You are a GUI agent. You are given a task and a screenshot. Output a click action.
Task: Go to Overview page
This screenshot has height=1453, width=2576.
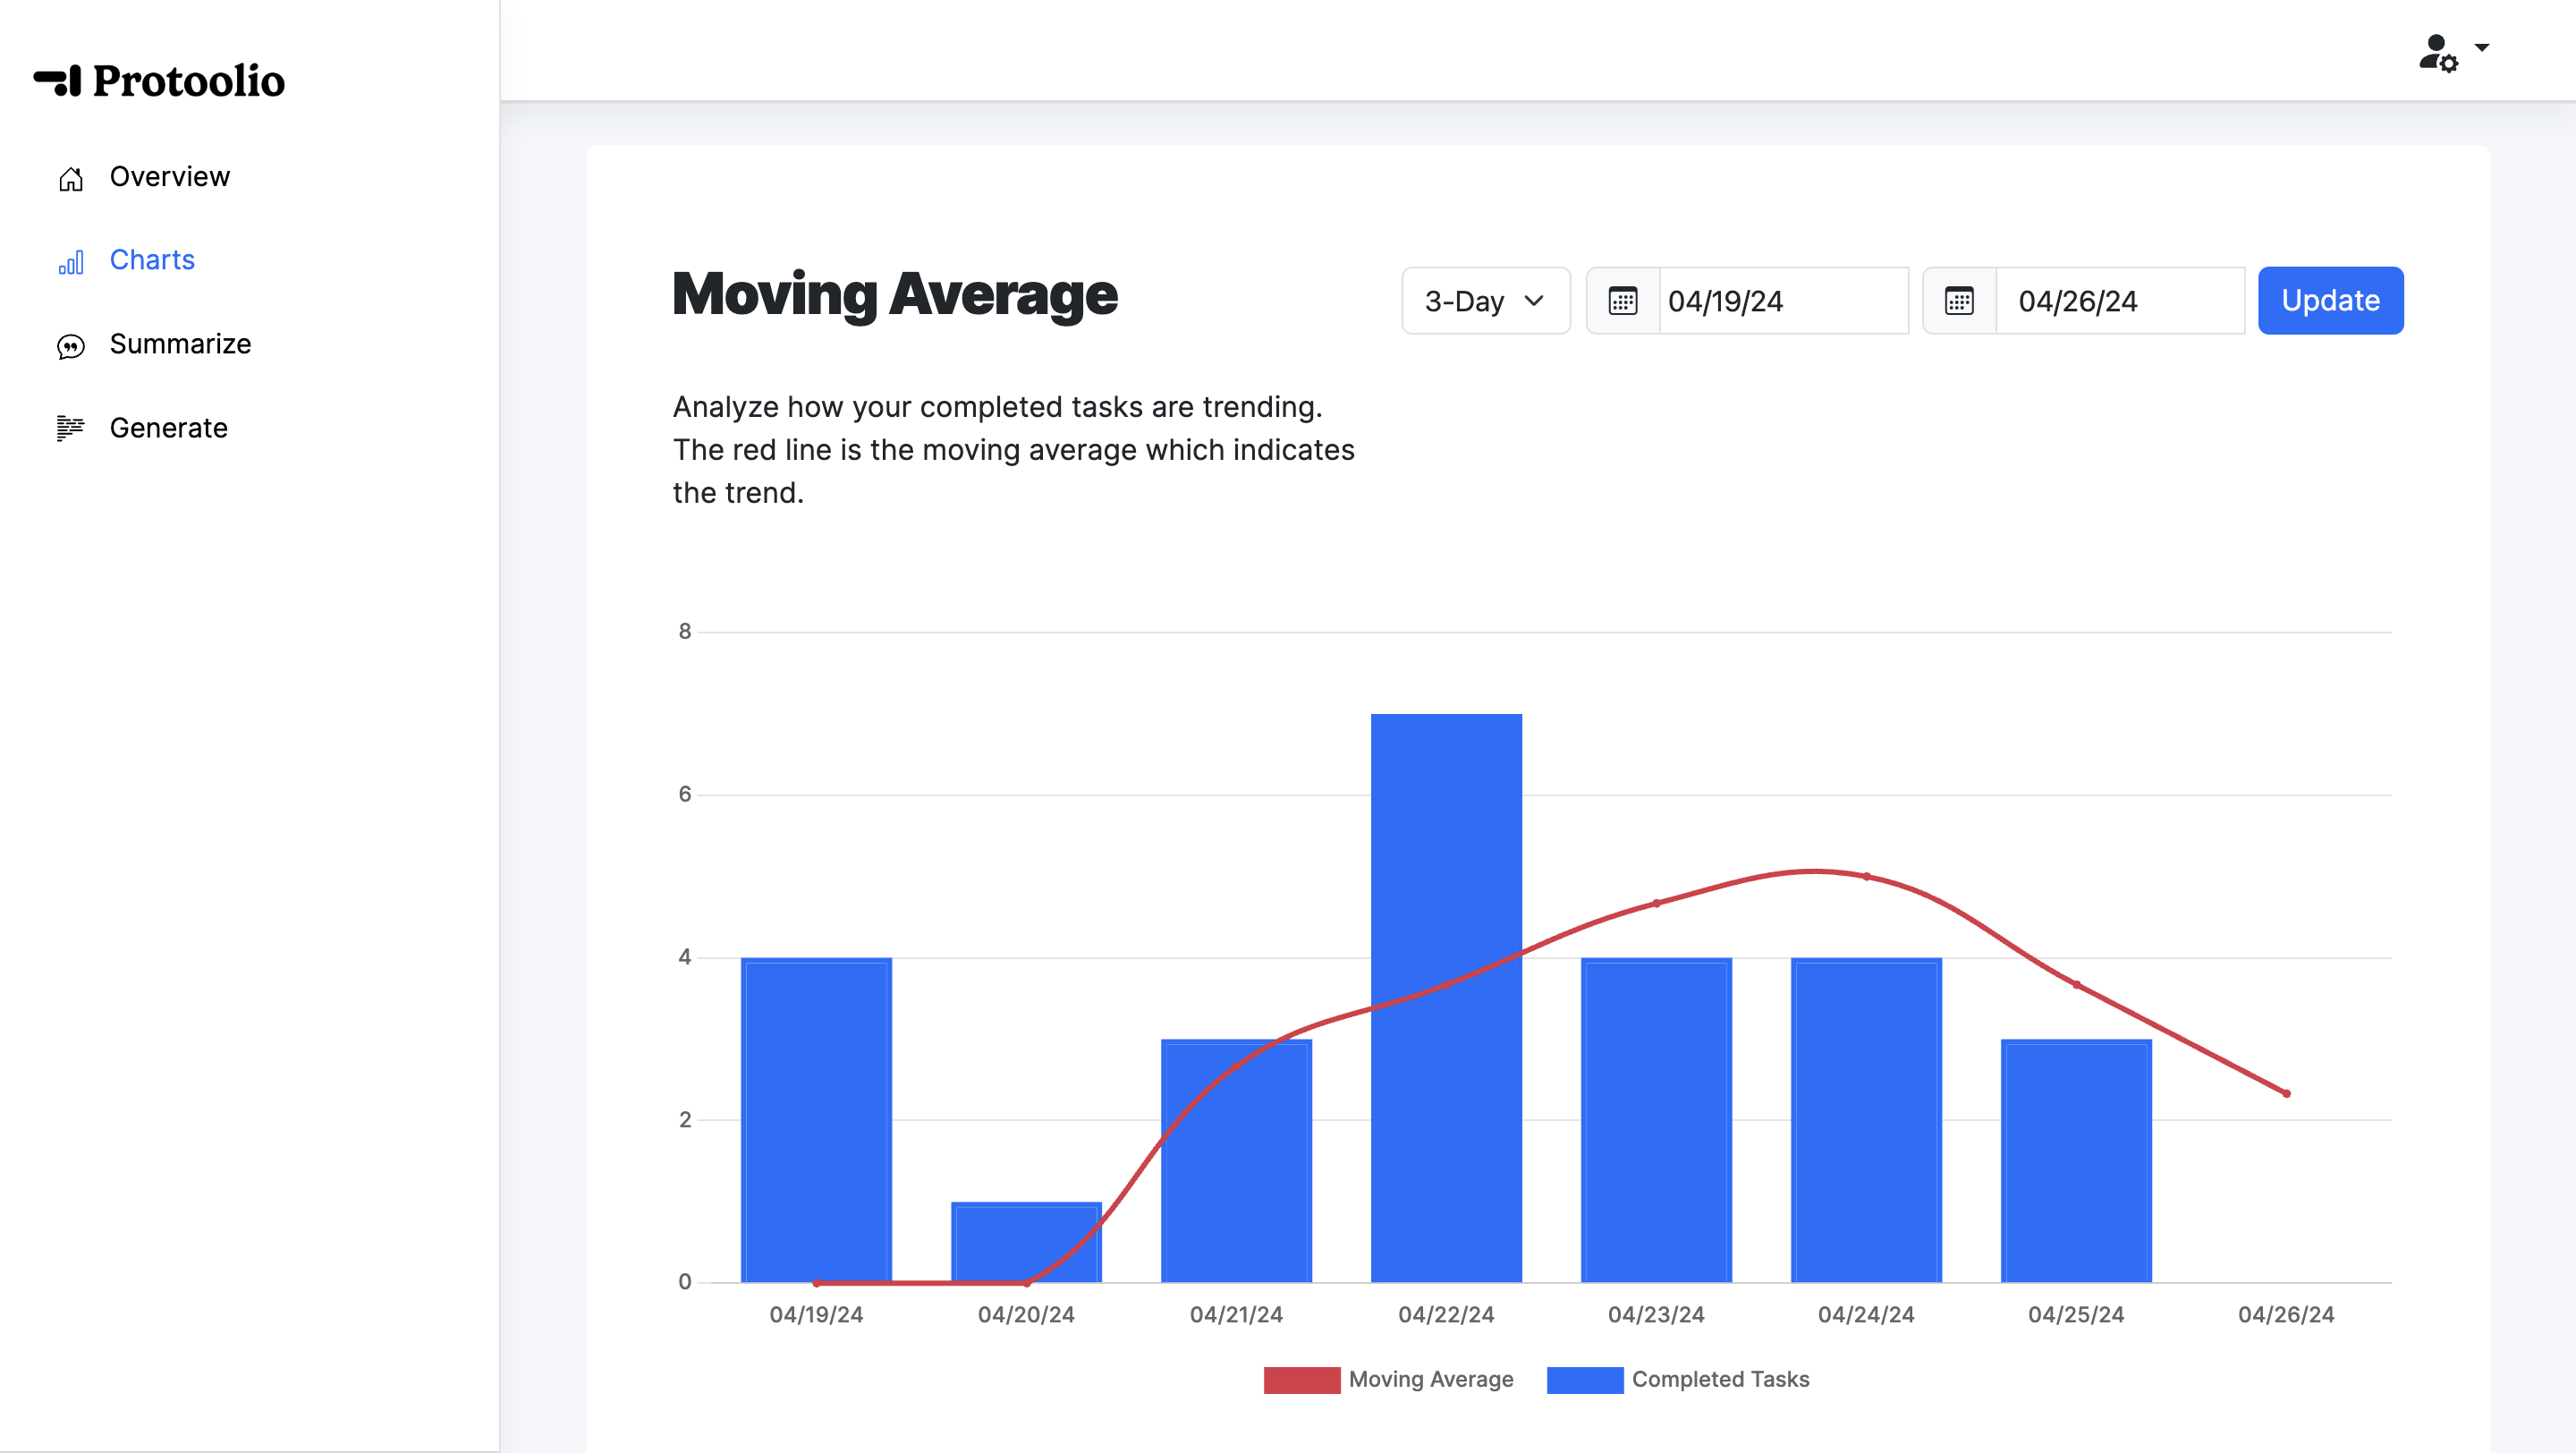tap(170, 177)
